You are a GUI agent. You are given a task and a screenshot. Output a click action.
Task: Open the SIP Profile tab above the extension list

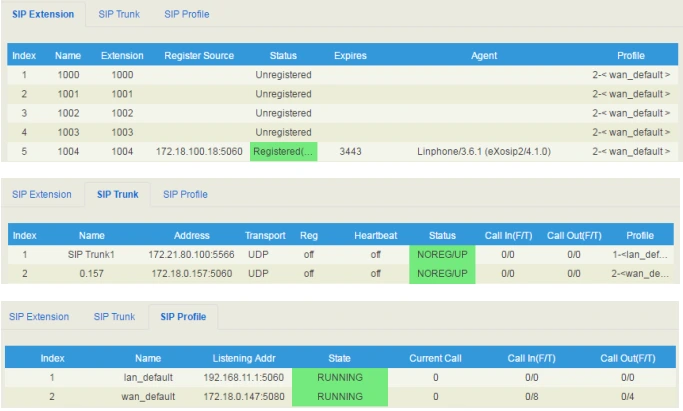click(x=186, y=15)
